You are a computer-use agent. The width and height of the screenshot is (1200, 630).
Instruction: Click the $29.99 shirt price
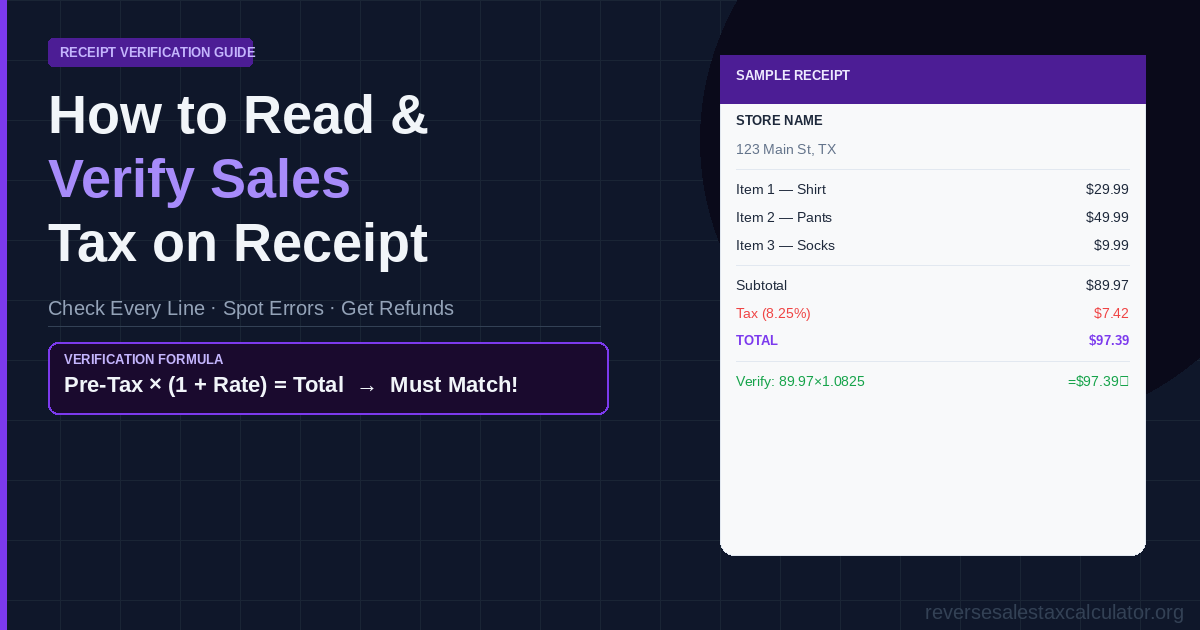pos(1107,189)
